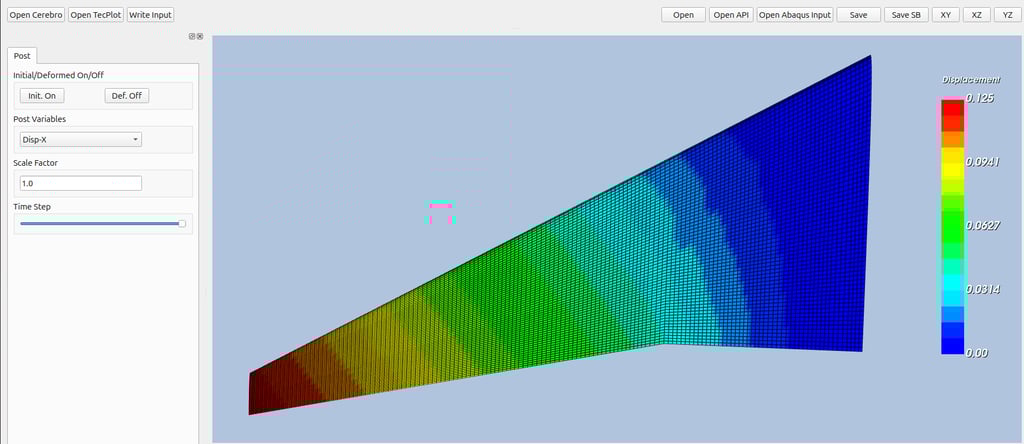Image resolution: width=1024 pixels, height=444 pixels.
Task: Click the Open button in the top bar
Action: 683,15
